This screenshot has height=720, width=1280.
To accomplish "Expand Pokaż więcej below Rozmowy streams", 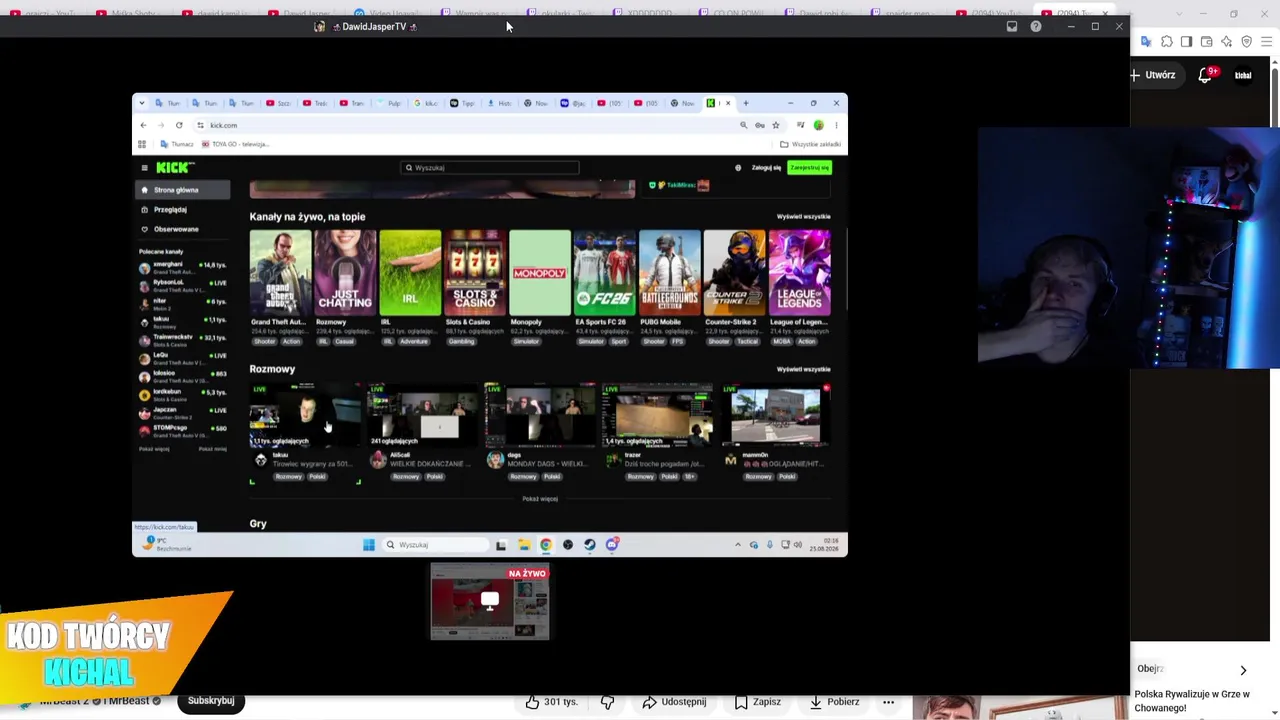I will tap(540, 499).
